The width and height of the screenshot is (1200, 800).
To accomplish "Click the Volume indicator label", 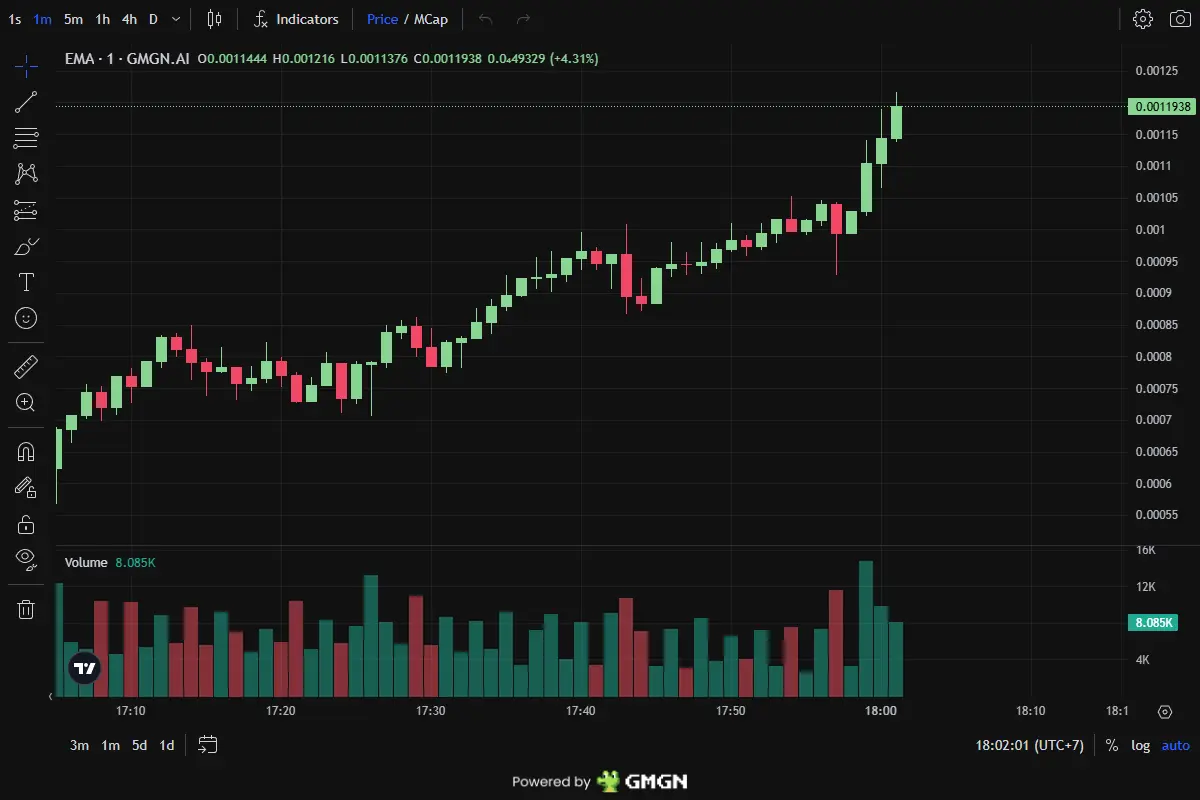I will click(86, 562).
